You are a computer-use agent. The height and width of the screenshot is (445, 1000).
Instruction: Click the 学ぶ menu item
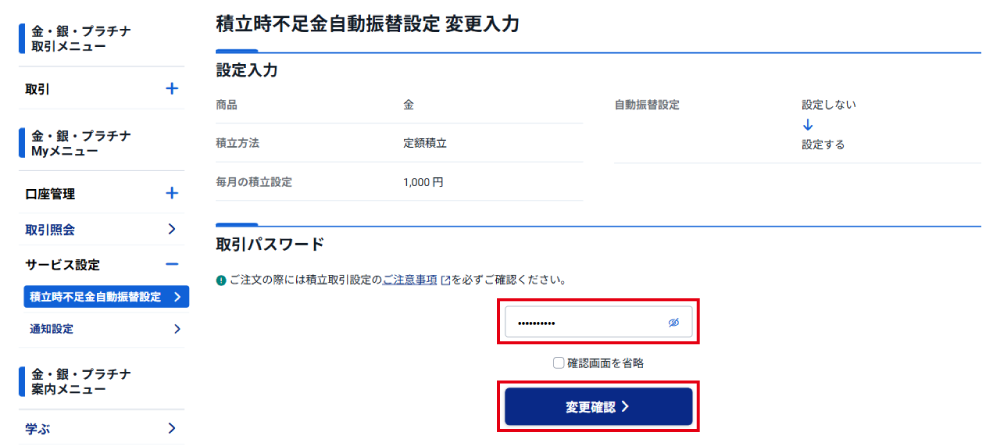click(39, 429)
